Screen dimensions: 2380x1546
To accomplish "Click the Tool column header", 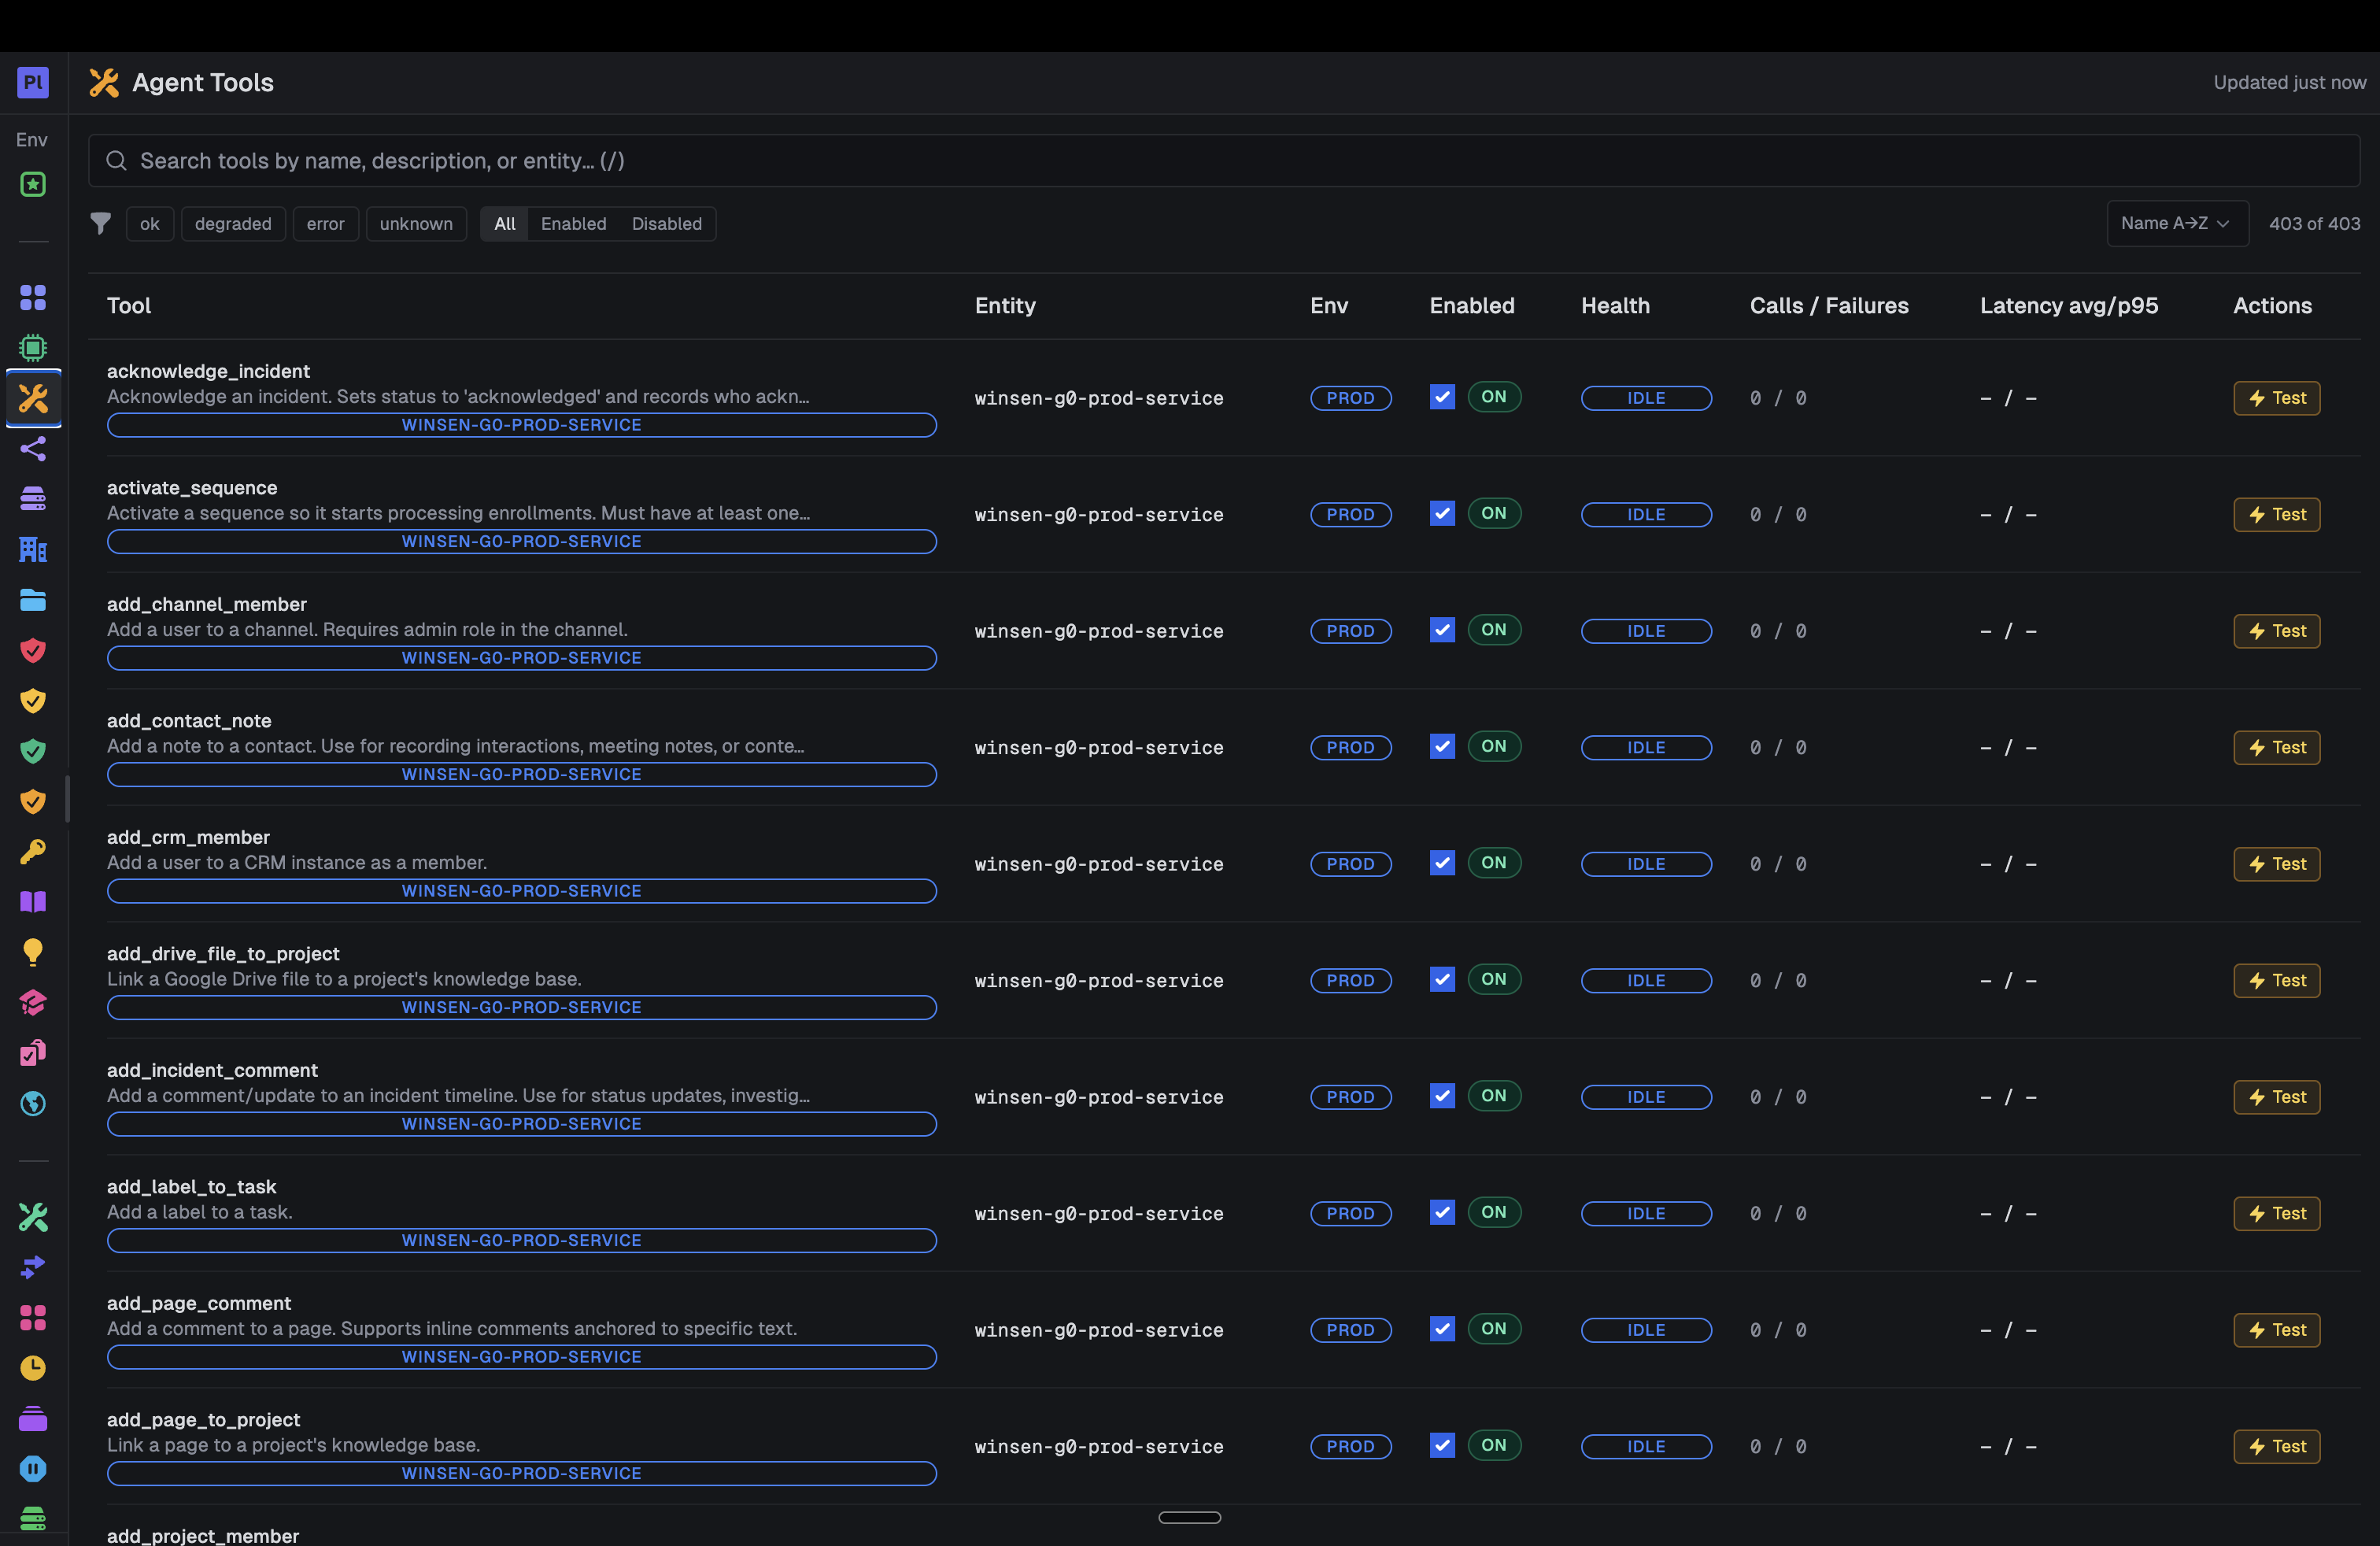I will coord(129,306).
